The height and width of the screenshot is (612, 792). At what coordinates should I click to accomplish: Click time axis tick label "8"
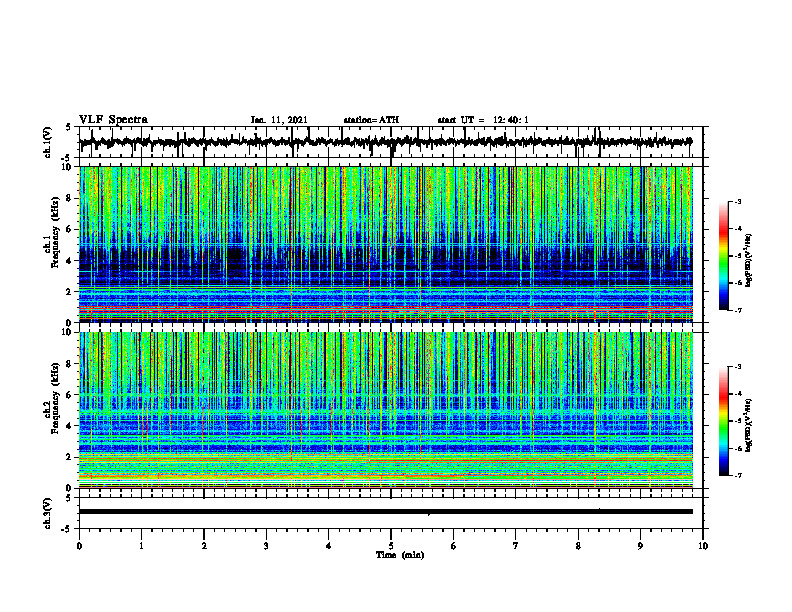(x=578, y=546)
